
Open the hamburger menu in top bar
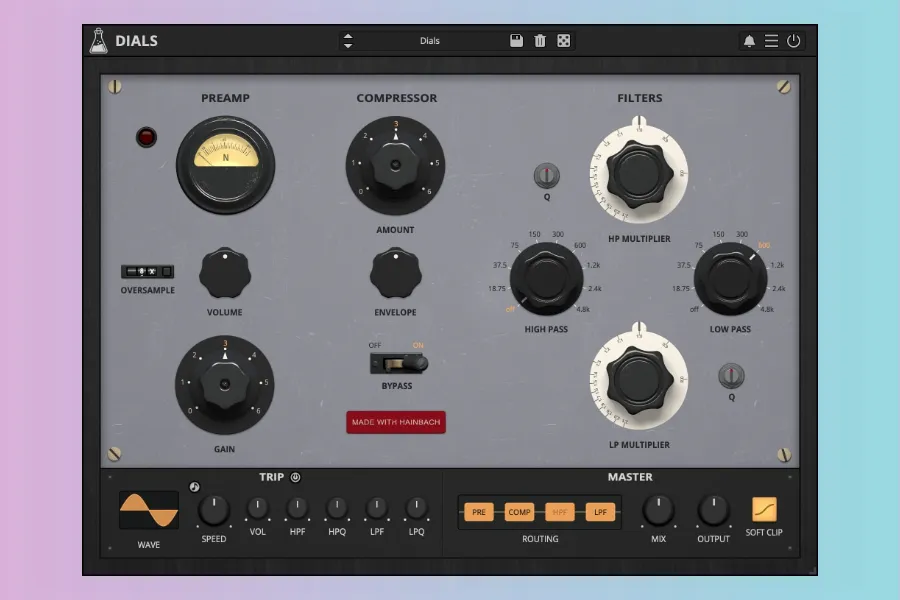click(771, 41)
